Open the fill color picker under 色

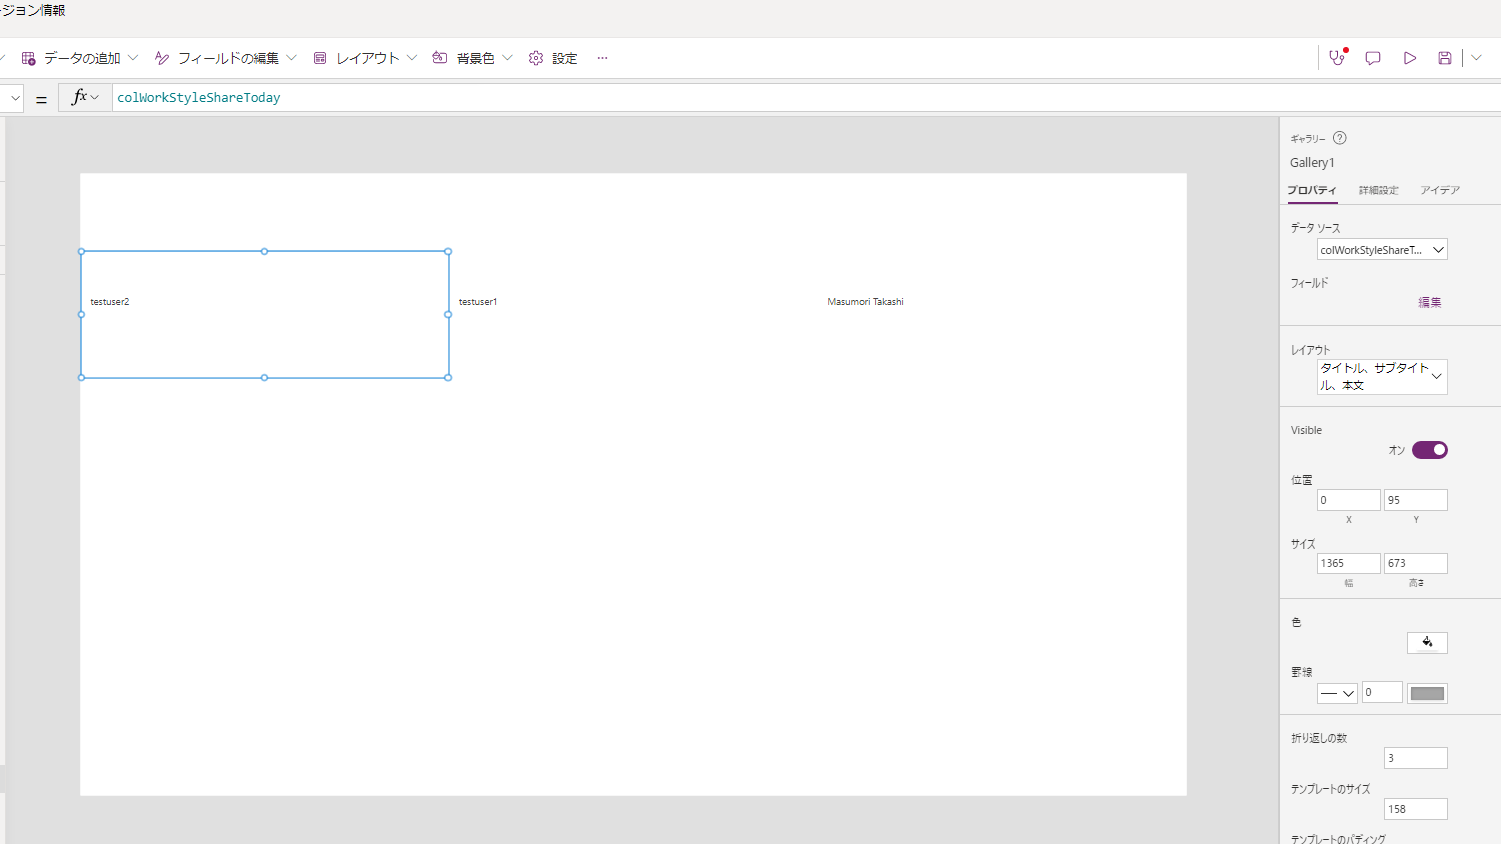click(1427, 642)
